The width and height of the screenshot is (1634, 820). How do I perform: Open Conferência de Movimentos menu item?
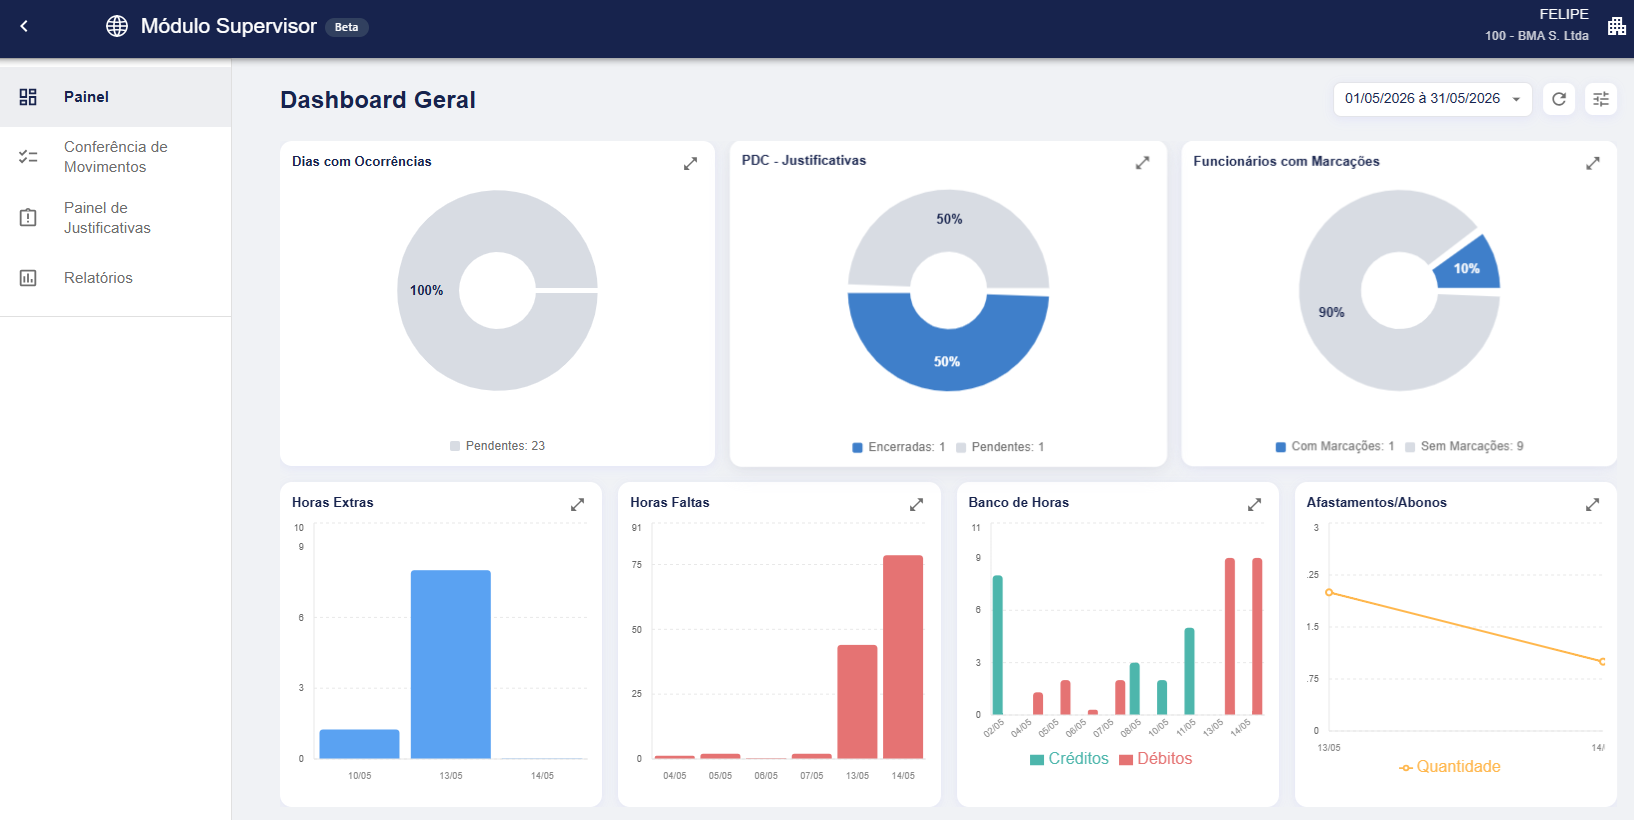coord(115,157)
